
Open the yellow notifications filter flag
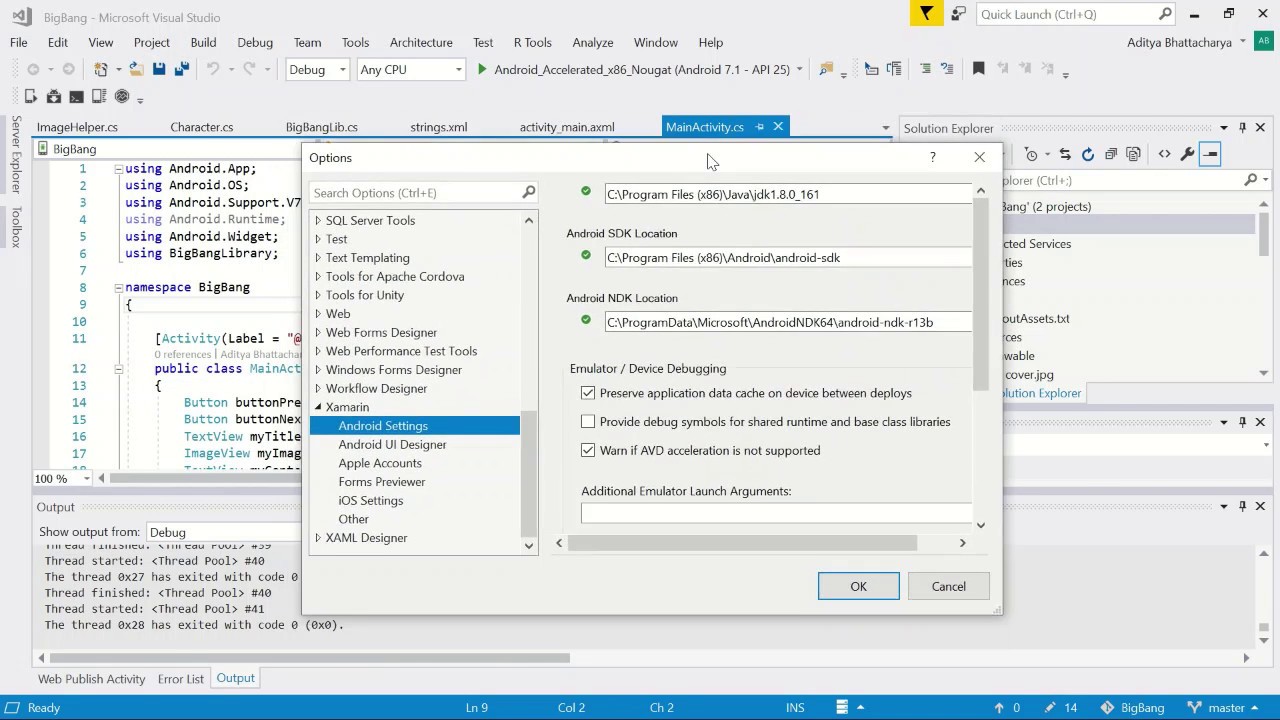click(x=927, y=14)
